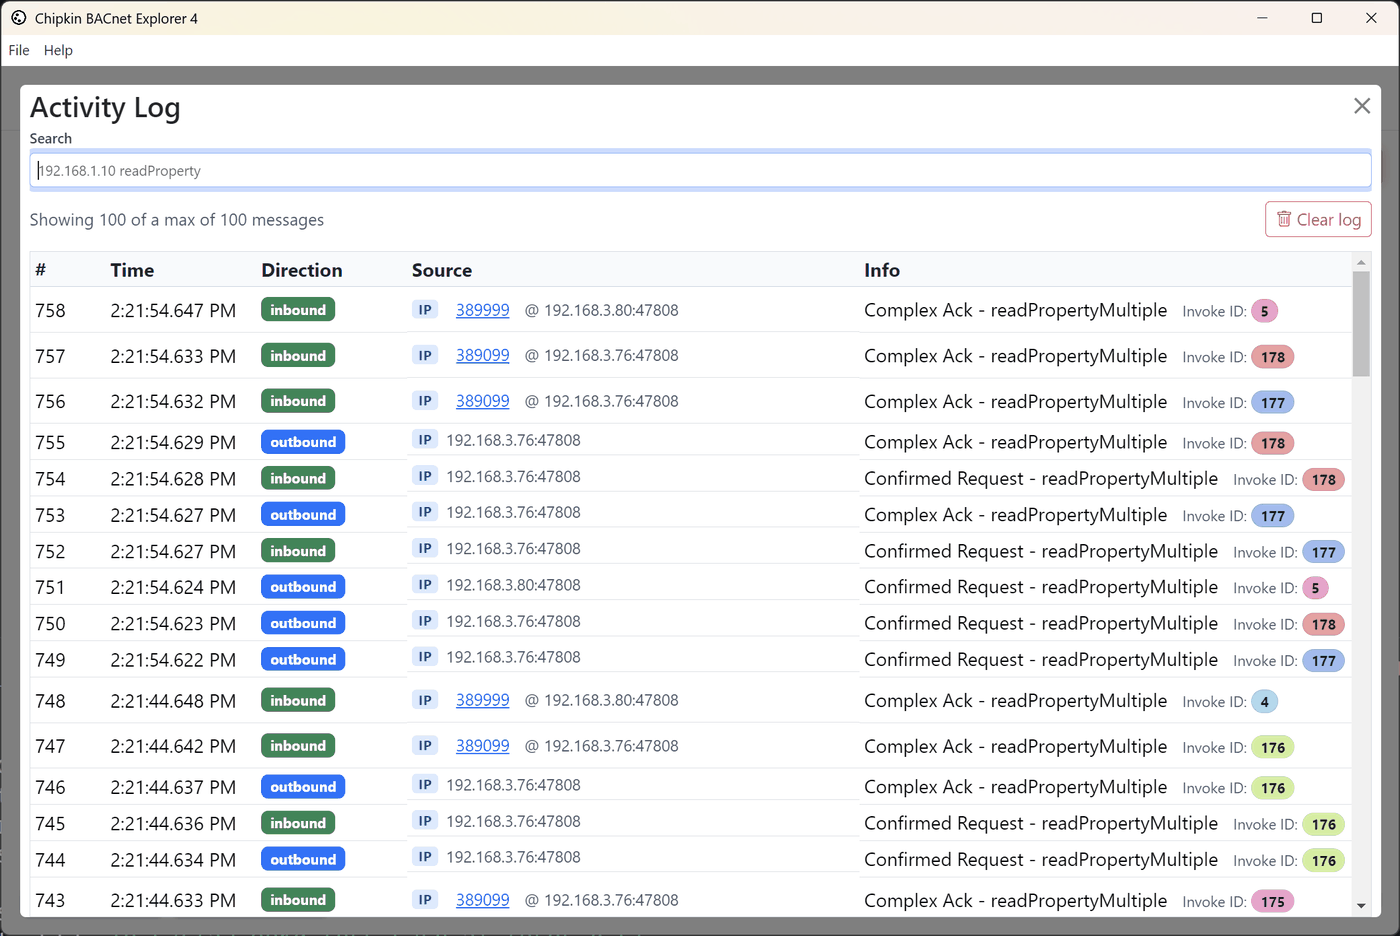Click the IP badge in row 748
The image size is (1400, 936).
click(x=425, y=700)
